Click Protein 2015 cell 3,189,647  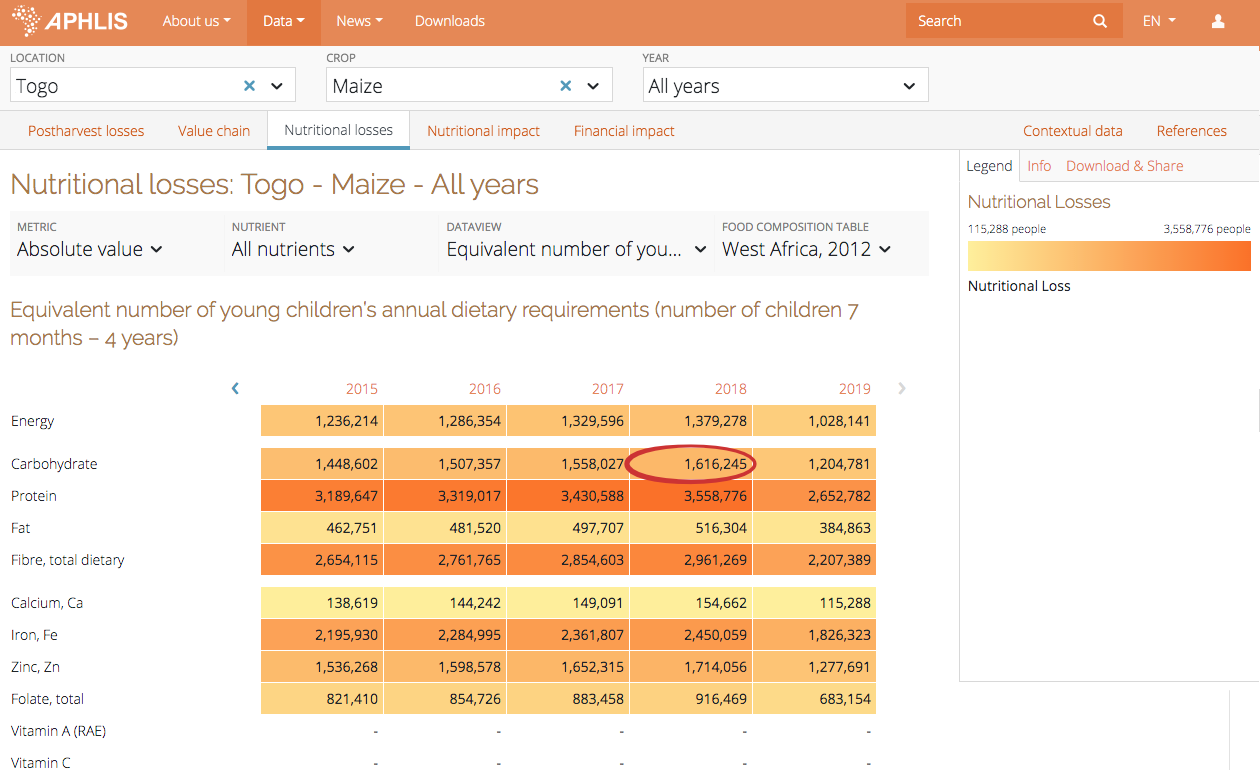[322, 496]
